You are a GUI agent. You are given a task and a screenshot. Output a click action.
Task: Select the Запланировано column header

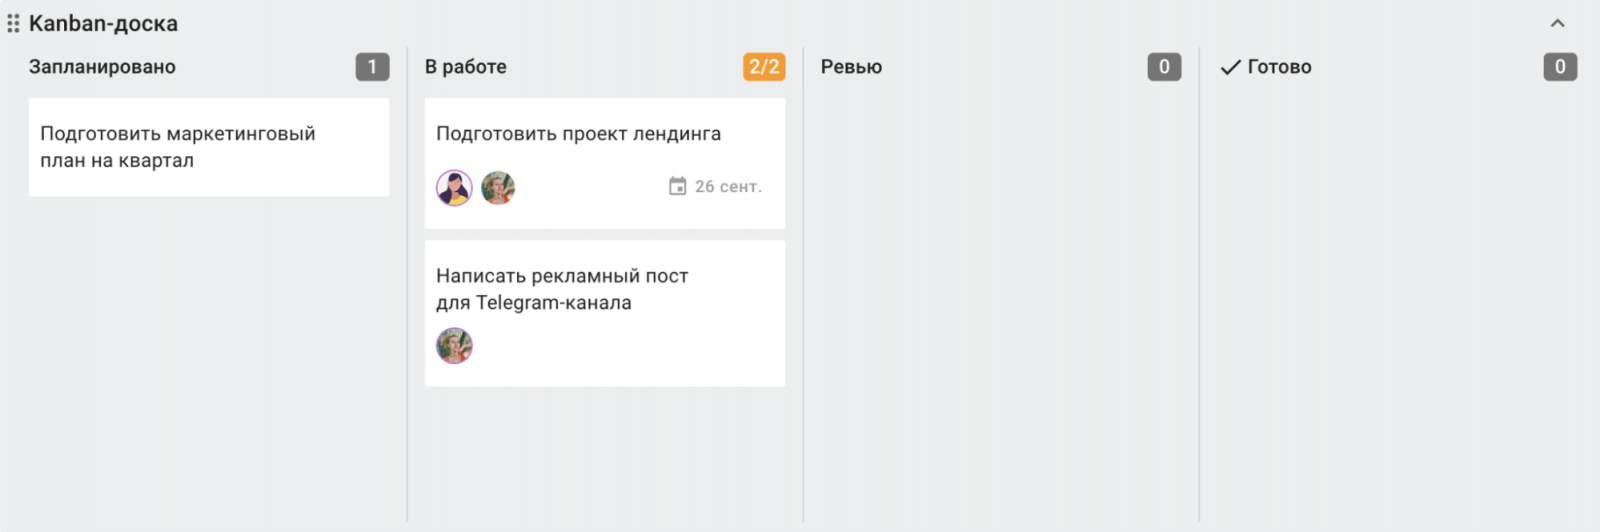102,67
